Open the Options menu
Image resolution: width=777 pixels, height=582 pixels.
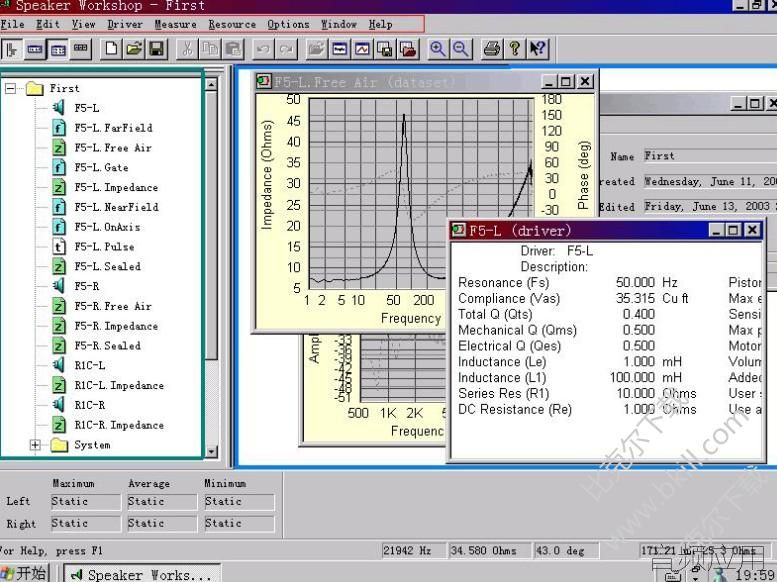(x=288, y=24)
